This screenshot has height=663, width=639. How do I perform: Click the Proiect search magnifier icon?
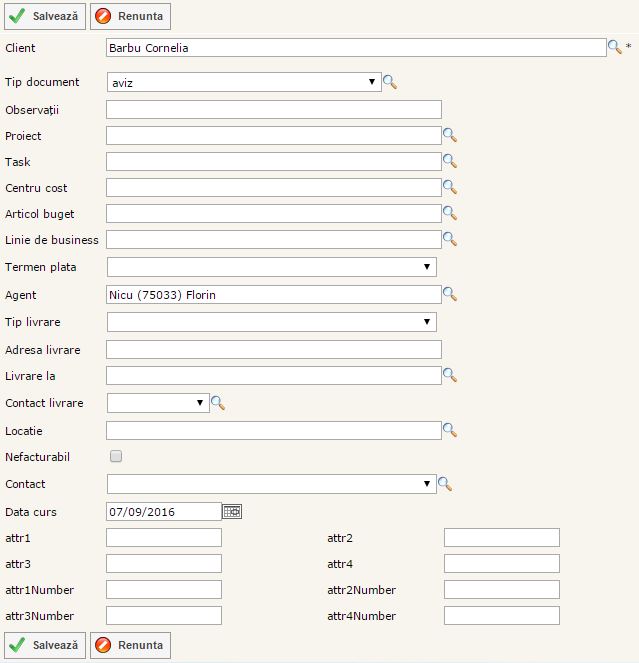point(450,135)
